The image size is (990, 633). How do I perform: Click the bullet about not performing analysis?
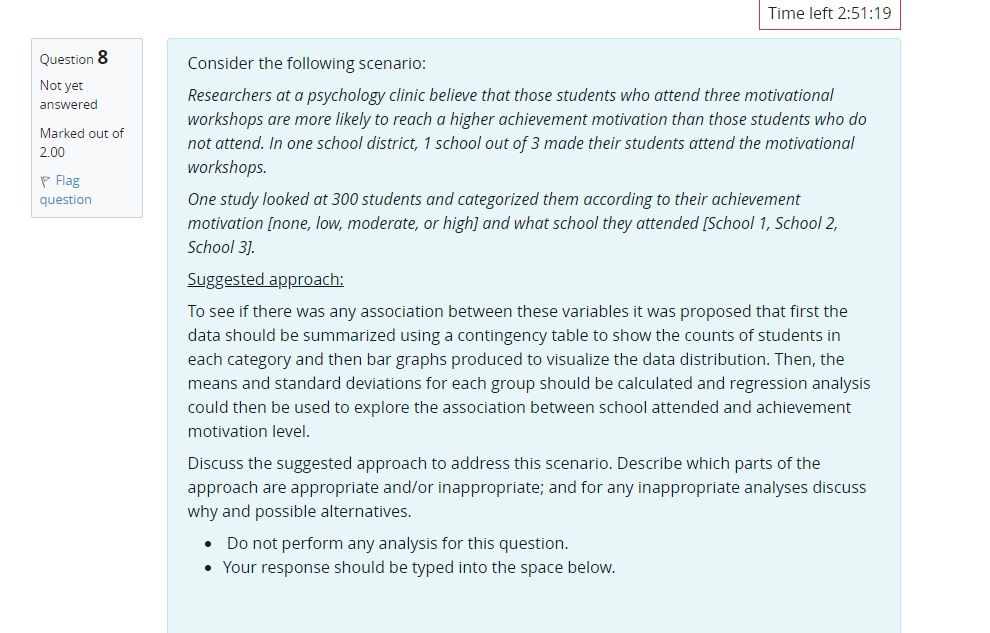pyautogui.click(x=397, y=543)
